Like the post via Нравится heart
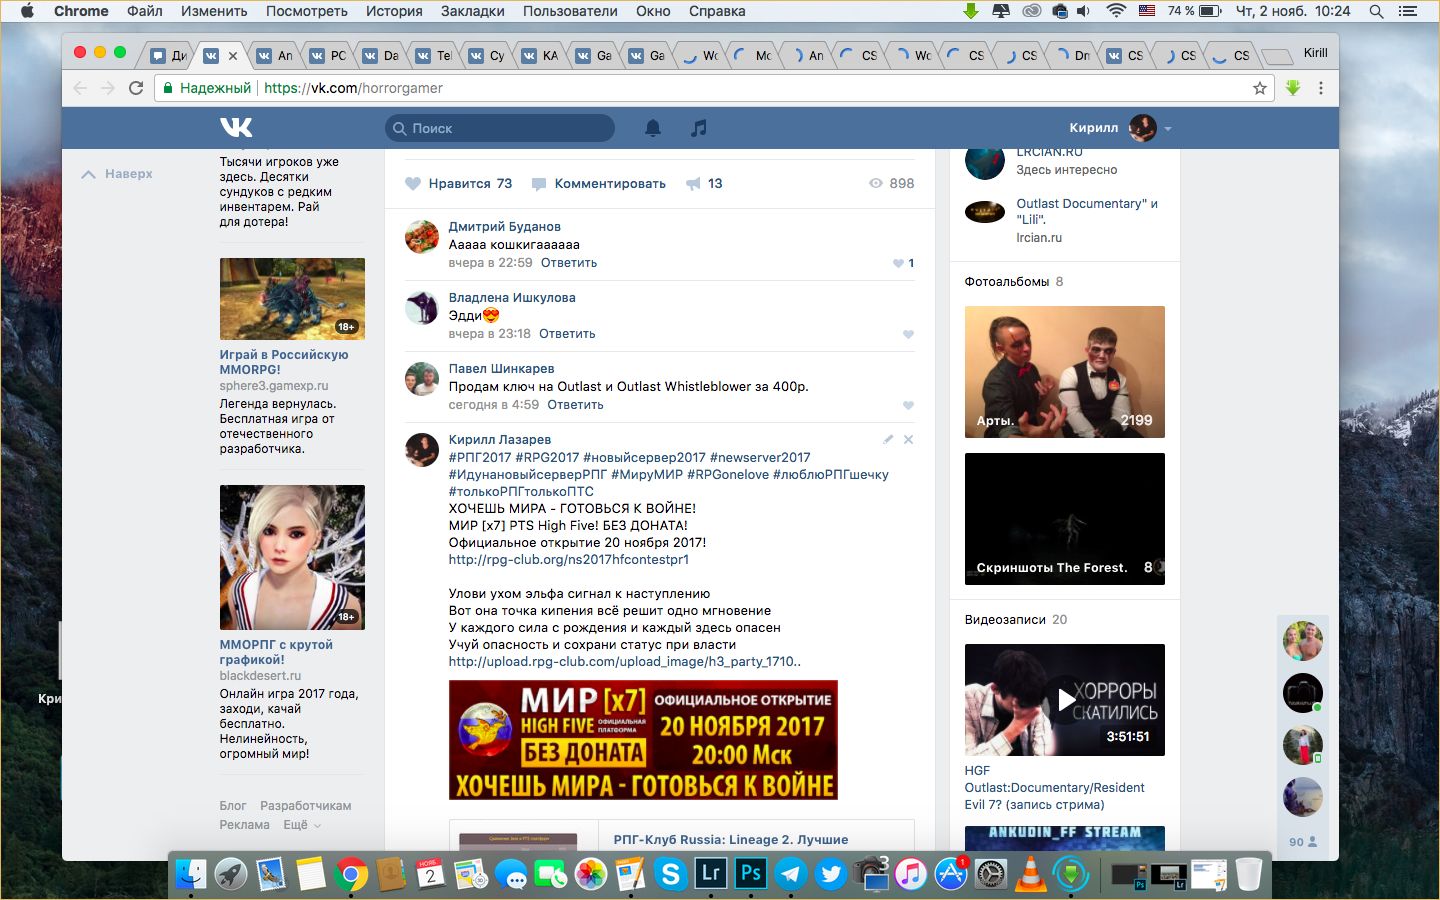1440x900 pixels. [x=413, y=183]
